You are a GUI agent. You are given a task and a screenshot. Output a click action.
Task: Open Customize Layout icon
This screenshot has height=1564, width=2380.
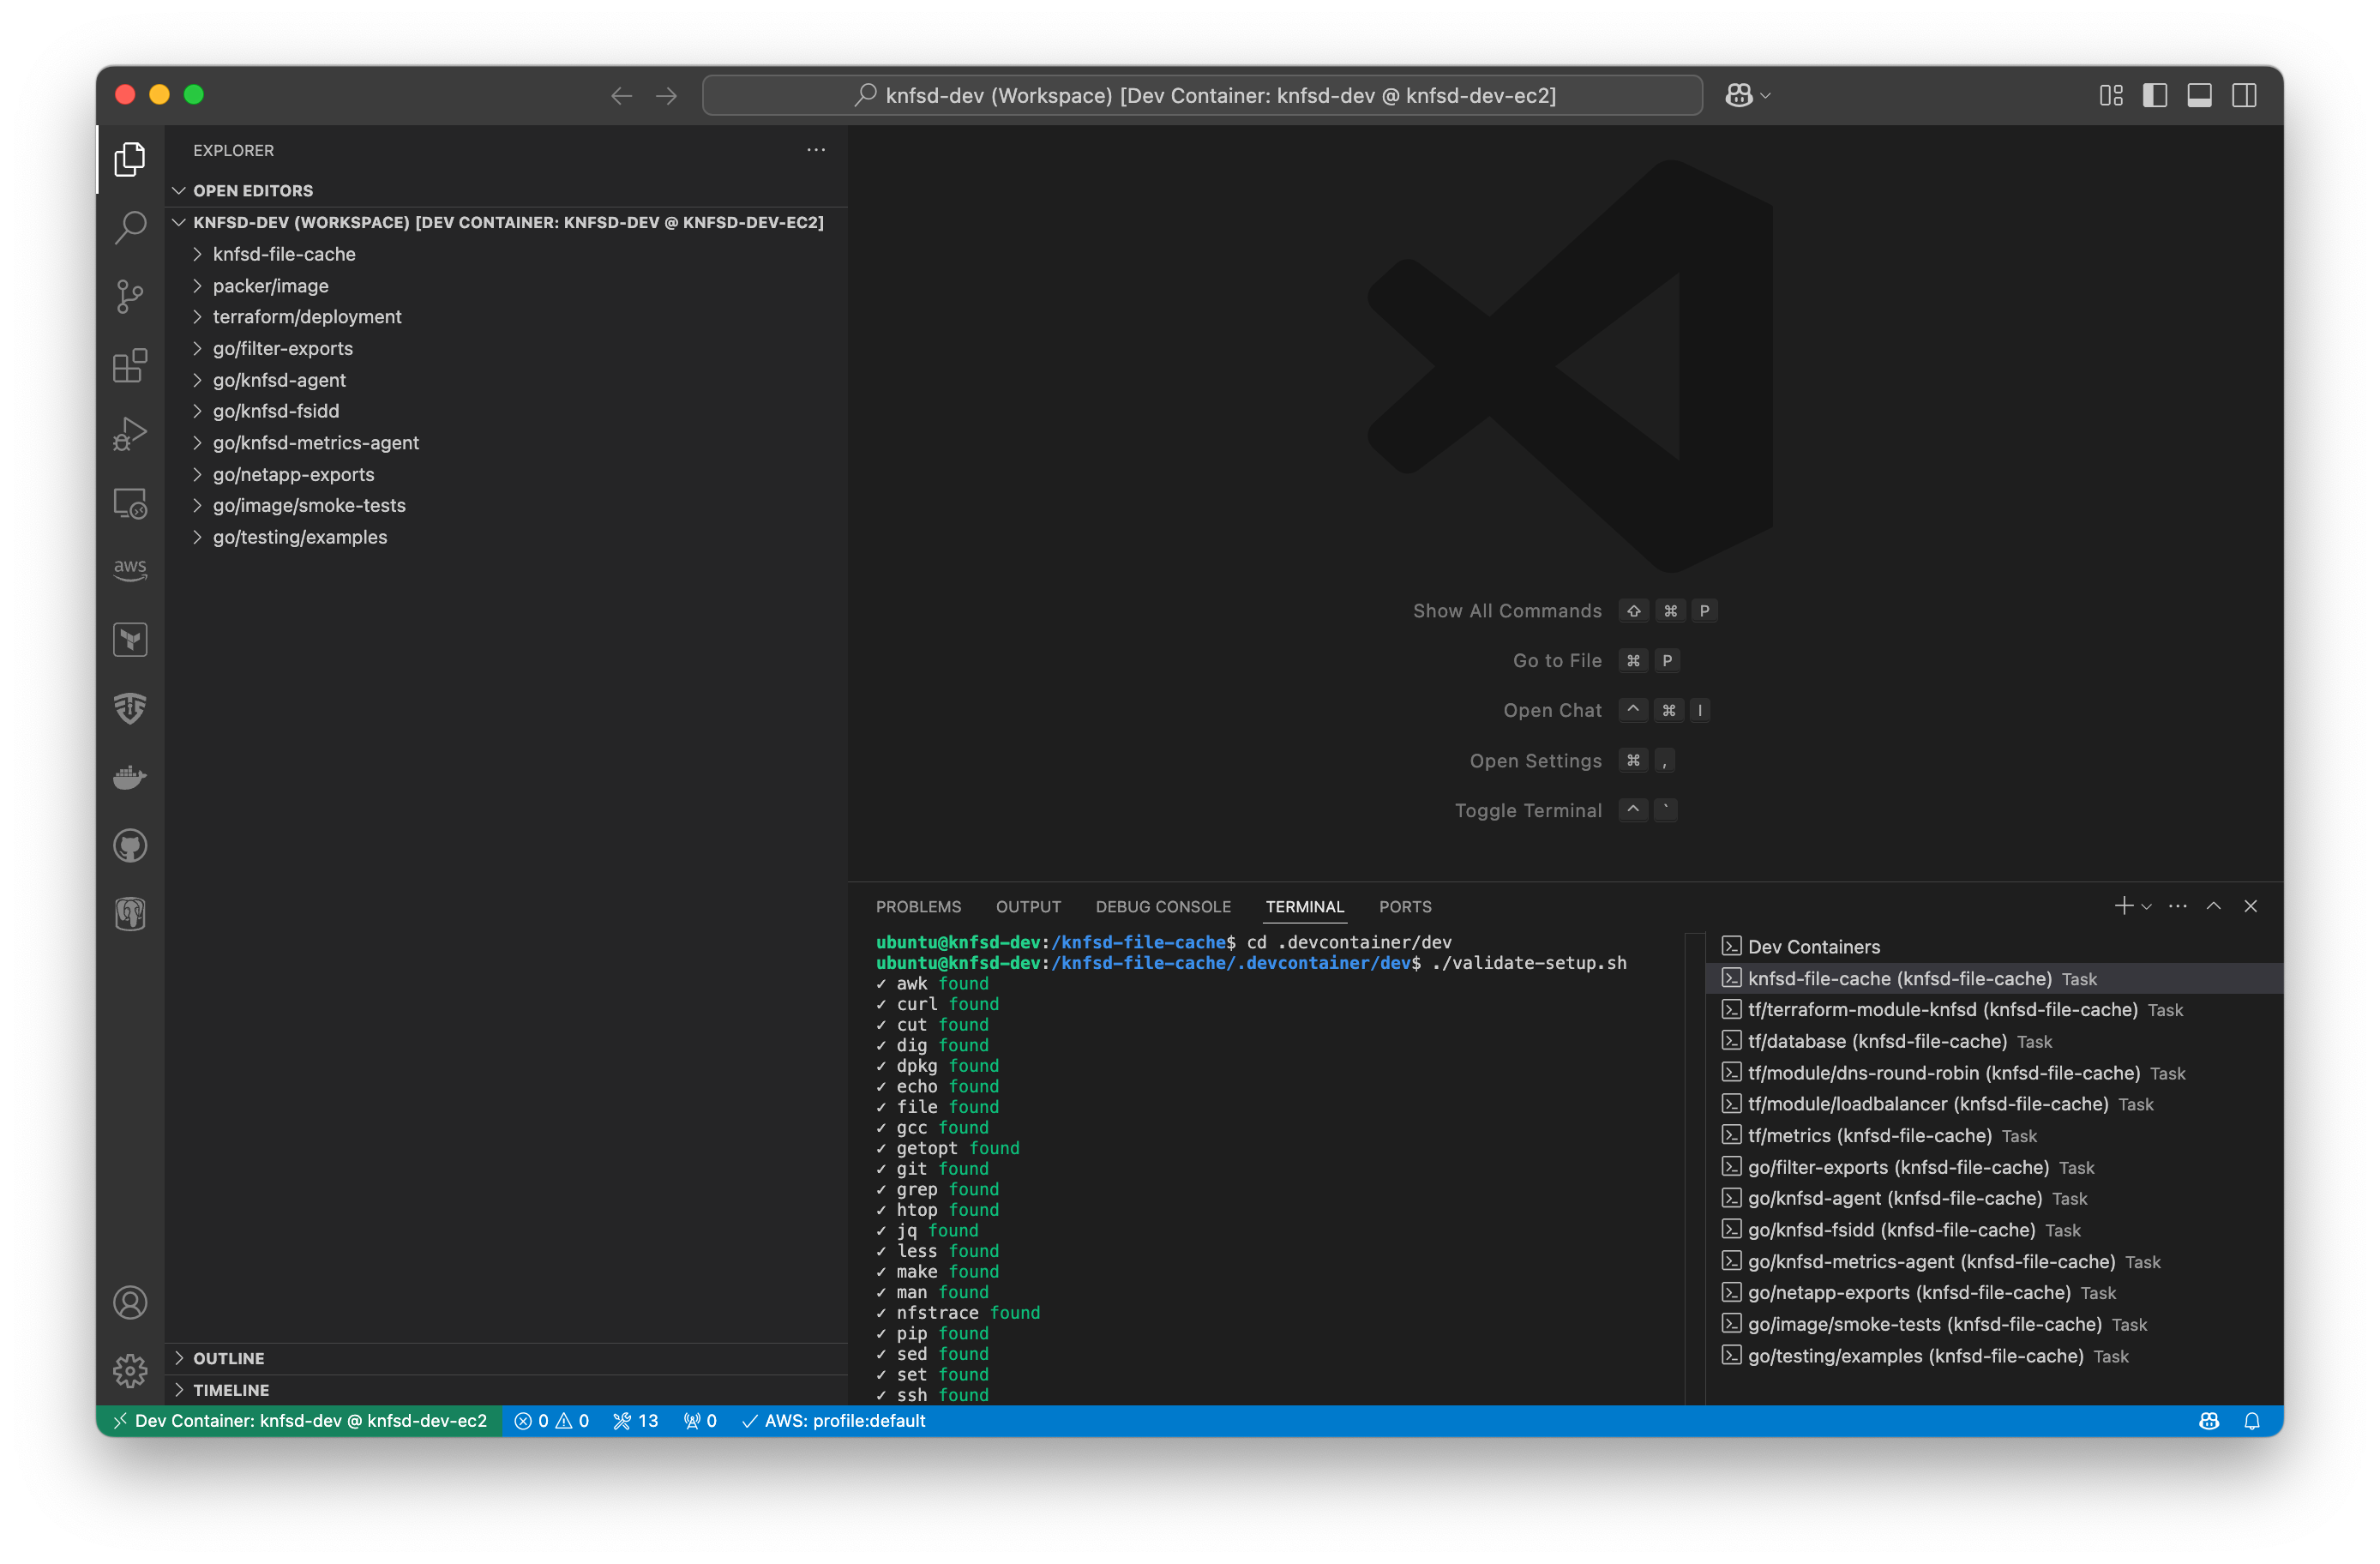2111,95
